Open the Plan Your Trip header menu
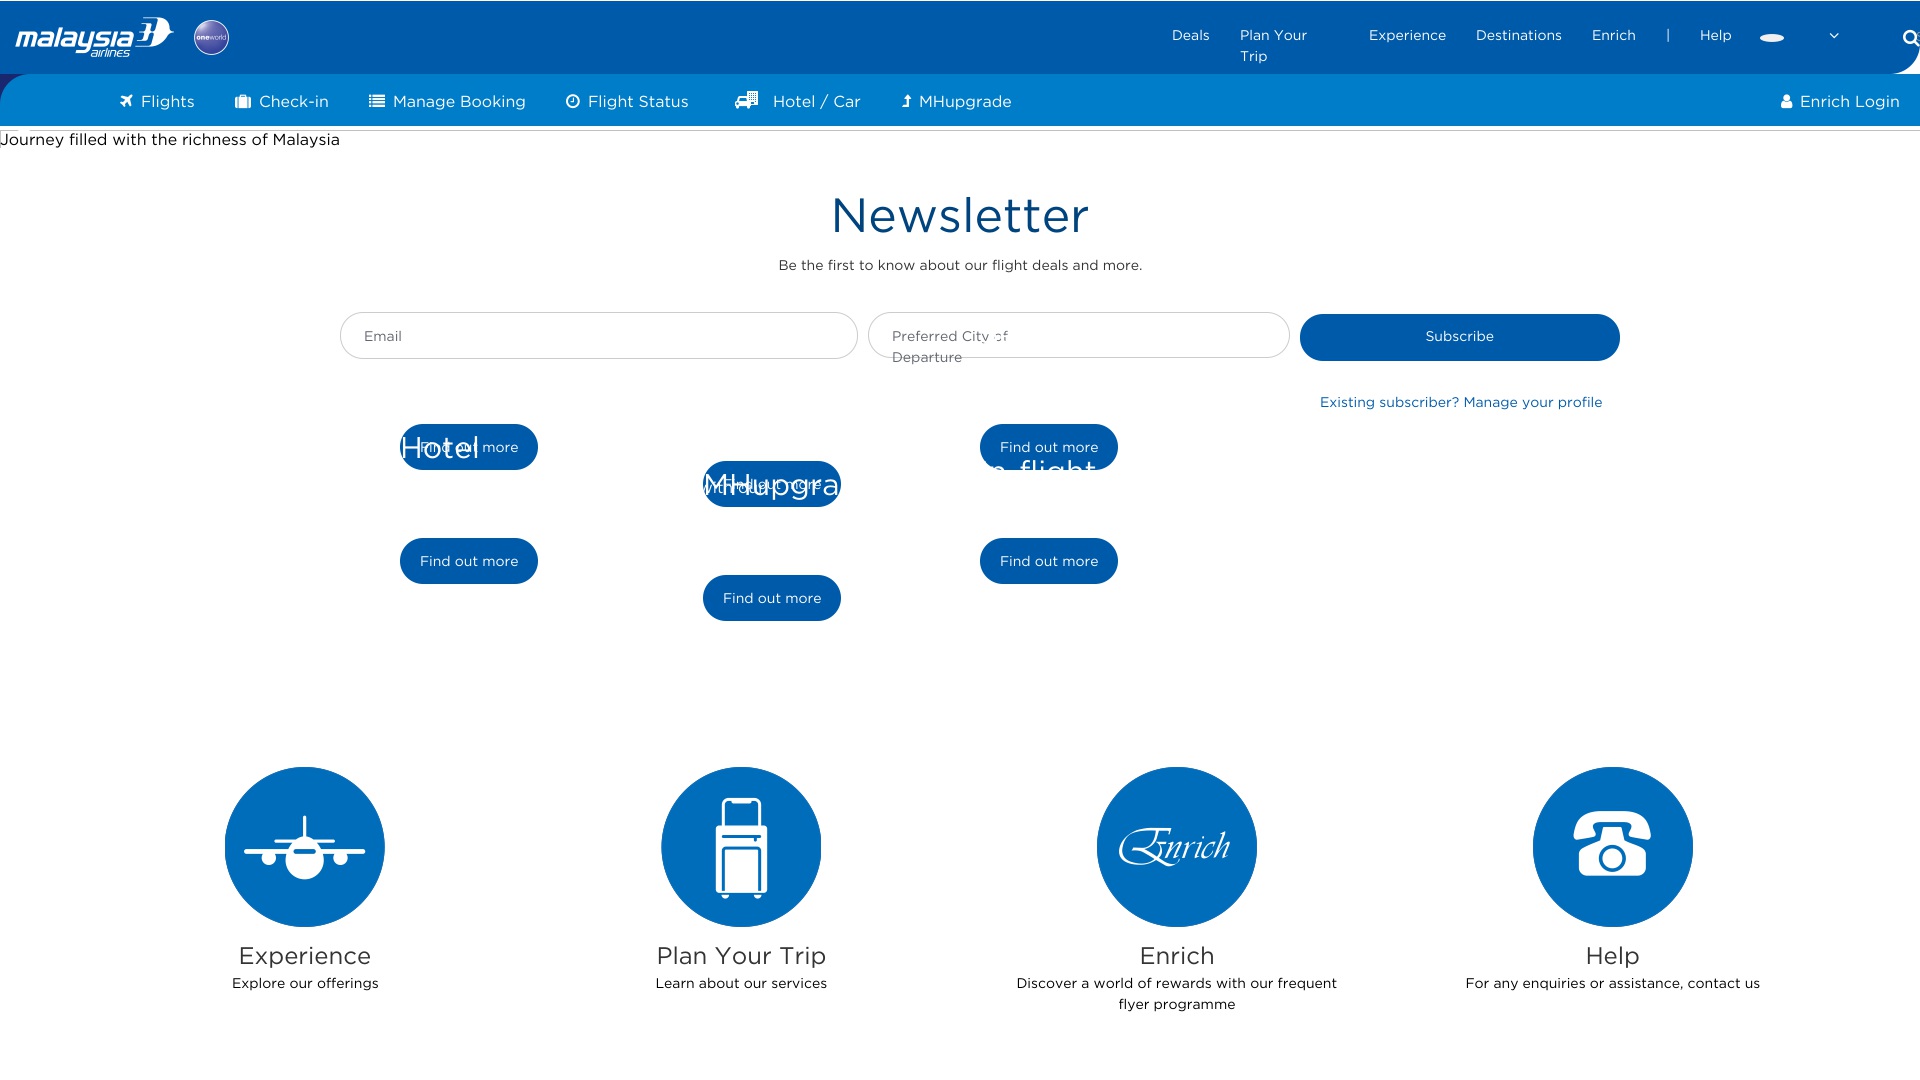The height and width of the screenshot is (1080, 1920). [1273, 45]
